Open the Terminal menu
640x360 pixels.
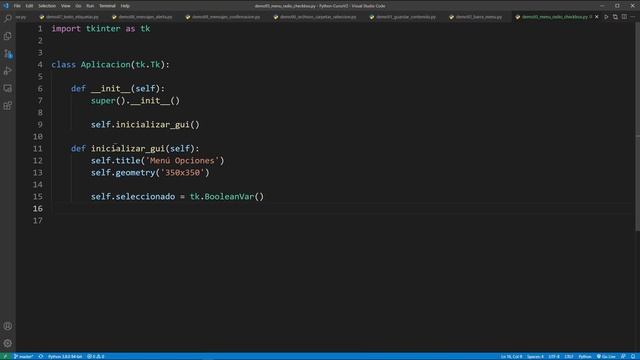pos(107,6)
